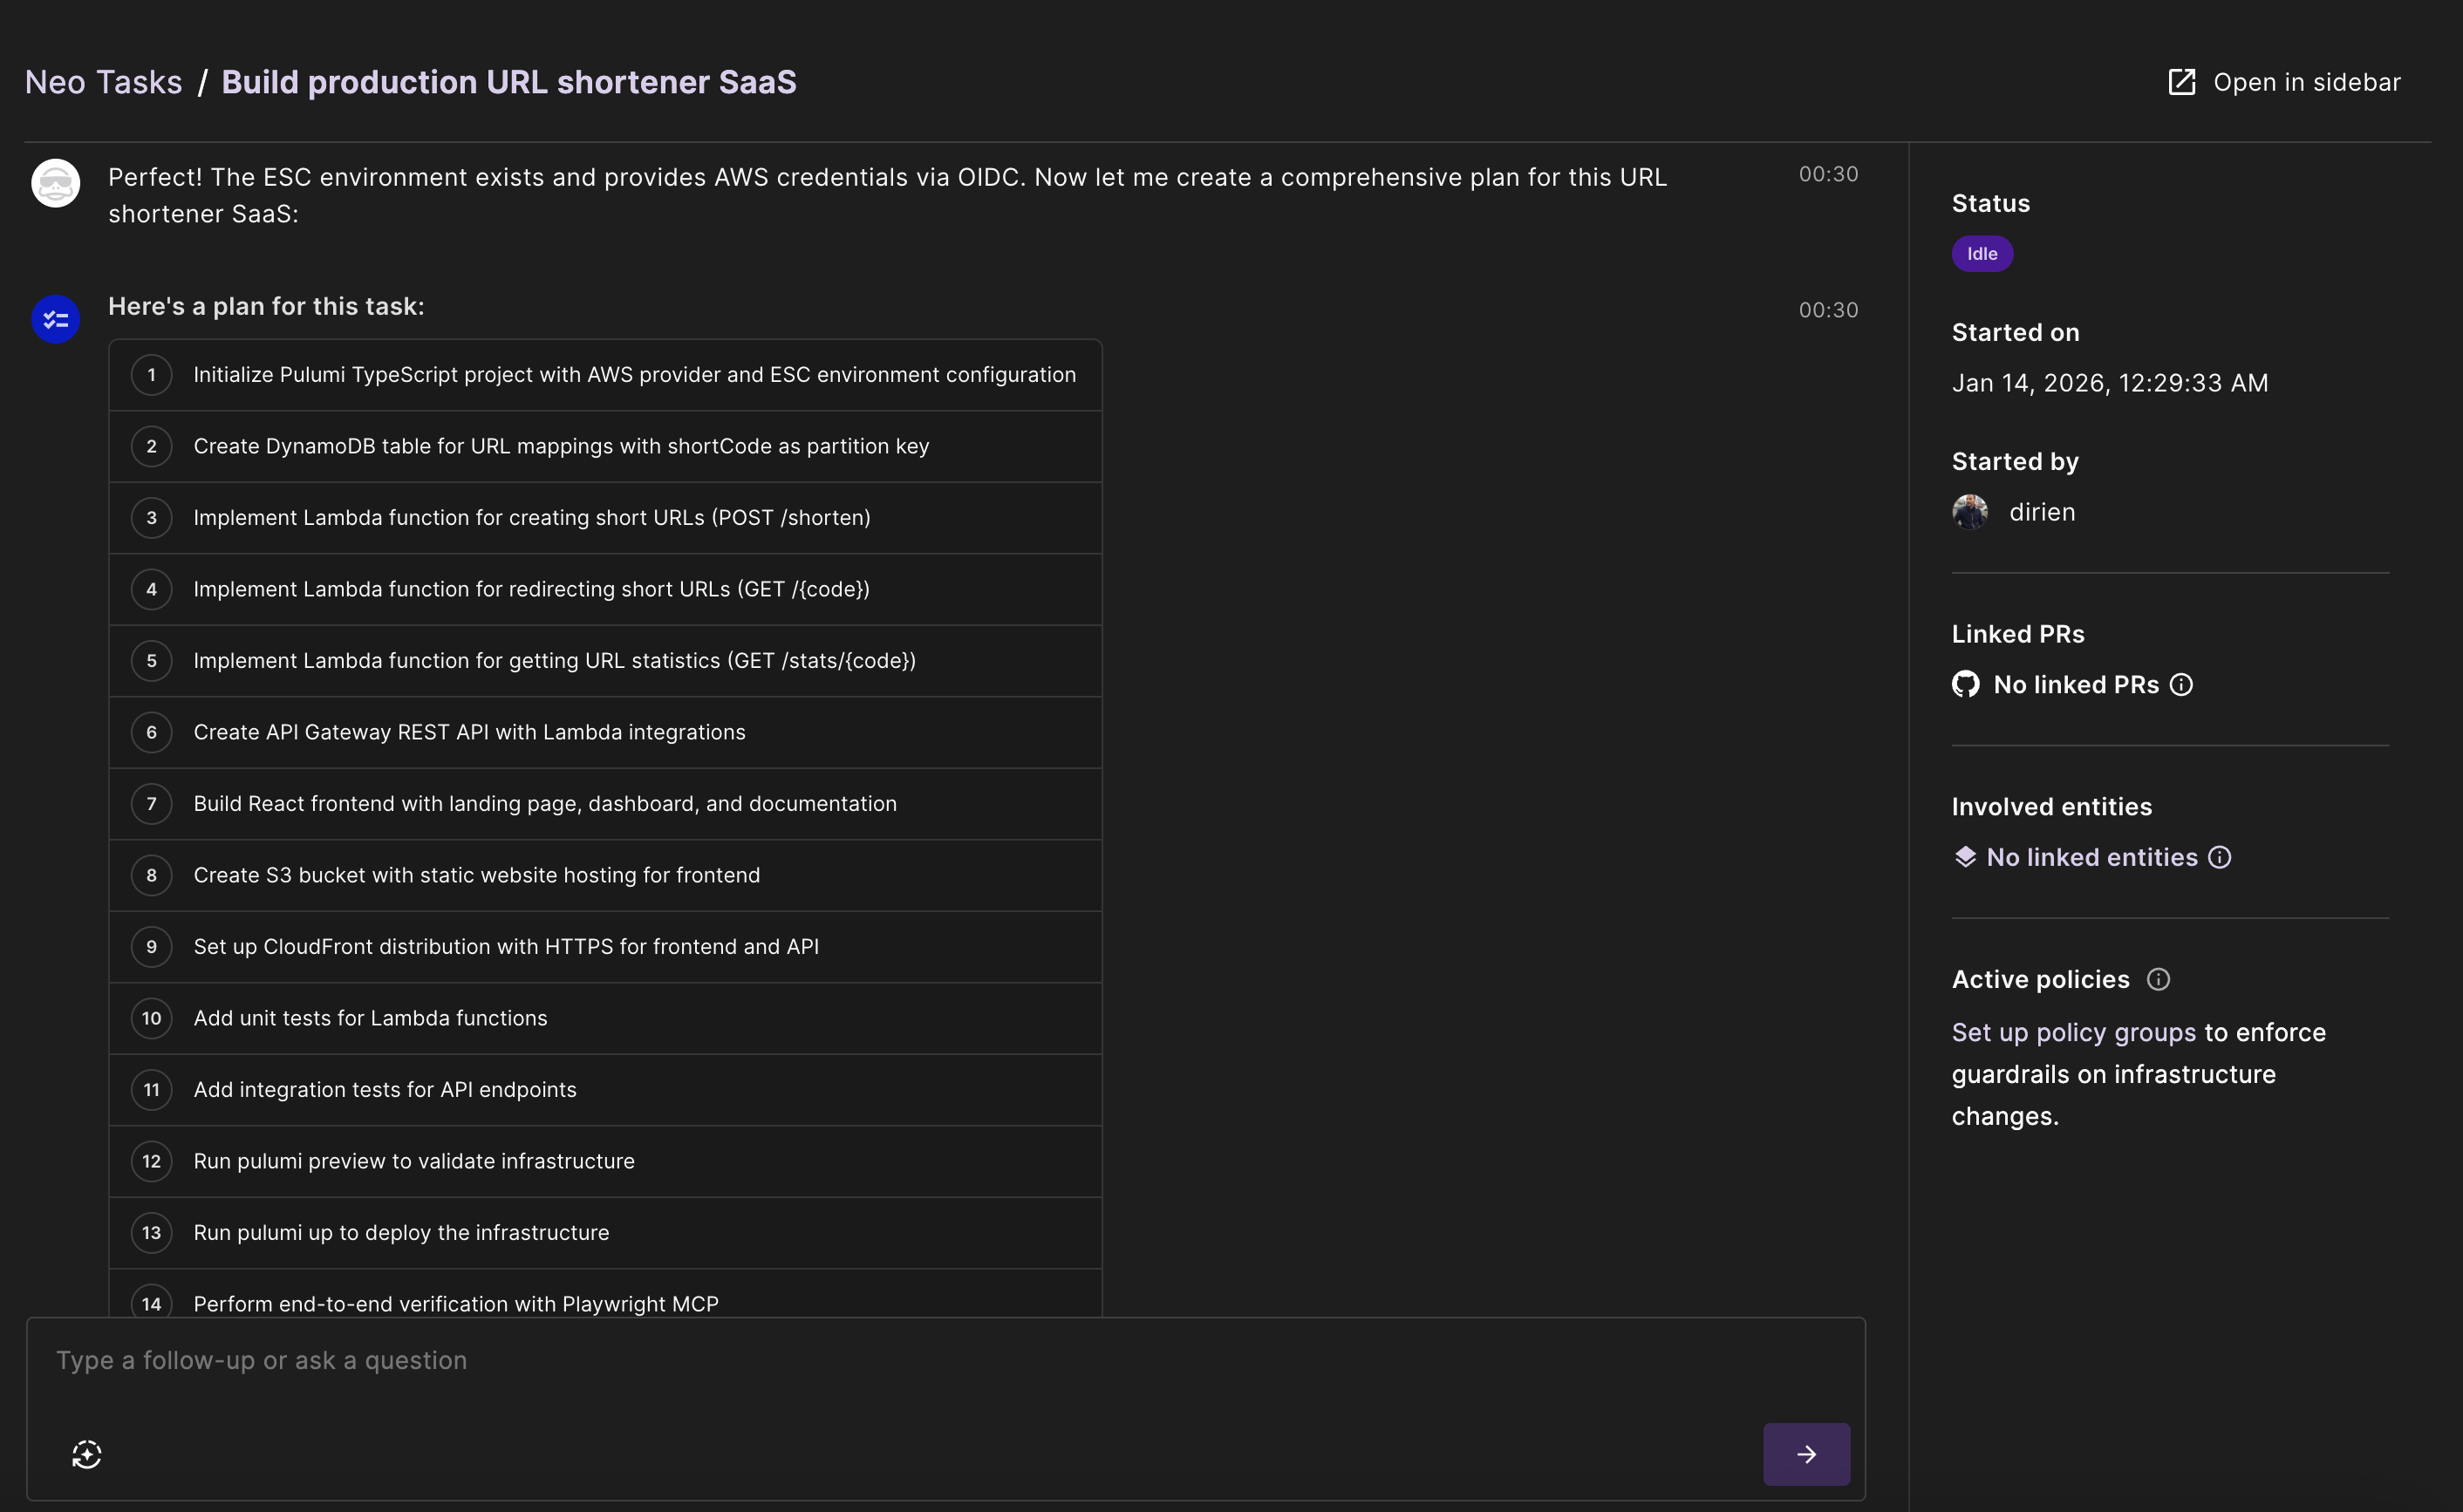Show info about No linked entities
This screenshot has height=1512, width=2463.
2219,857
